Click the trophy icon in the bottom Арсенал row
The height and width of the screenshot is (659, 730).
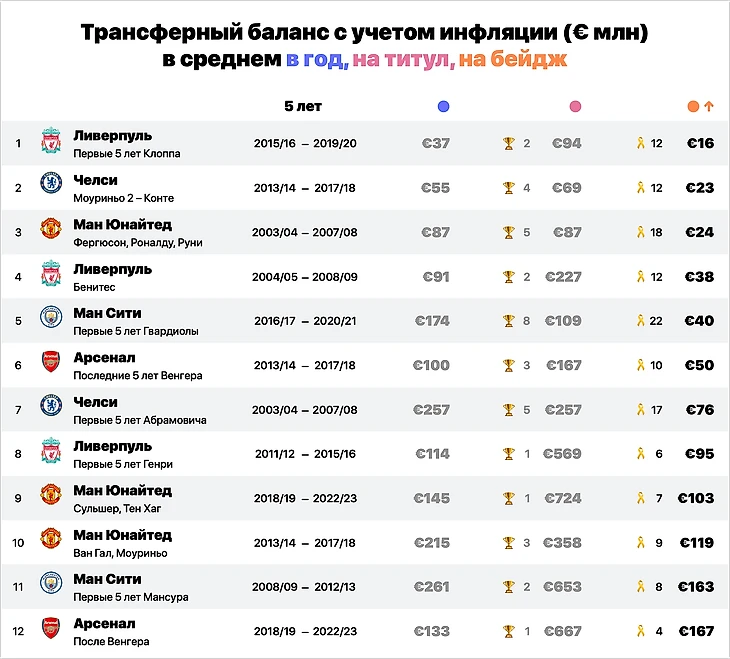pos(509,631)
